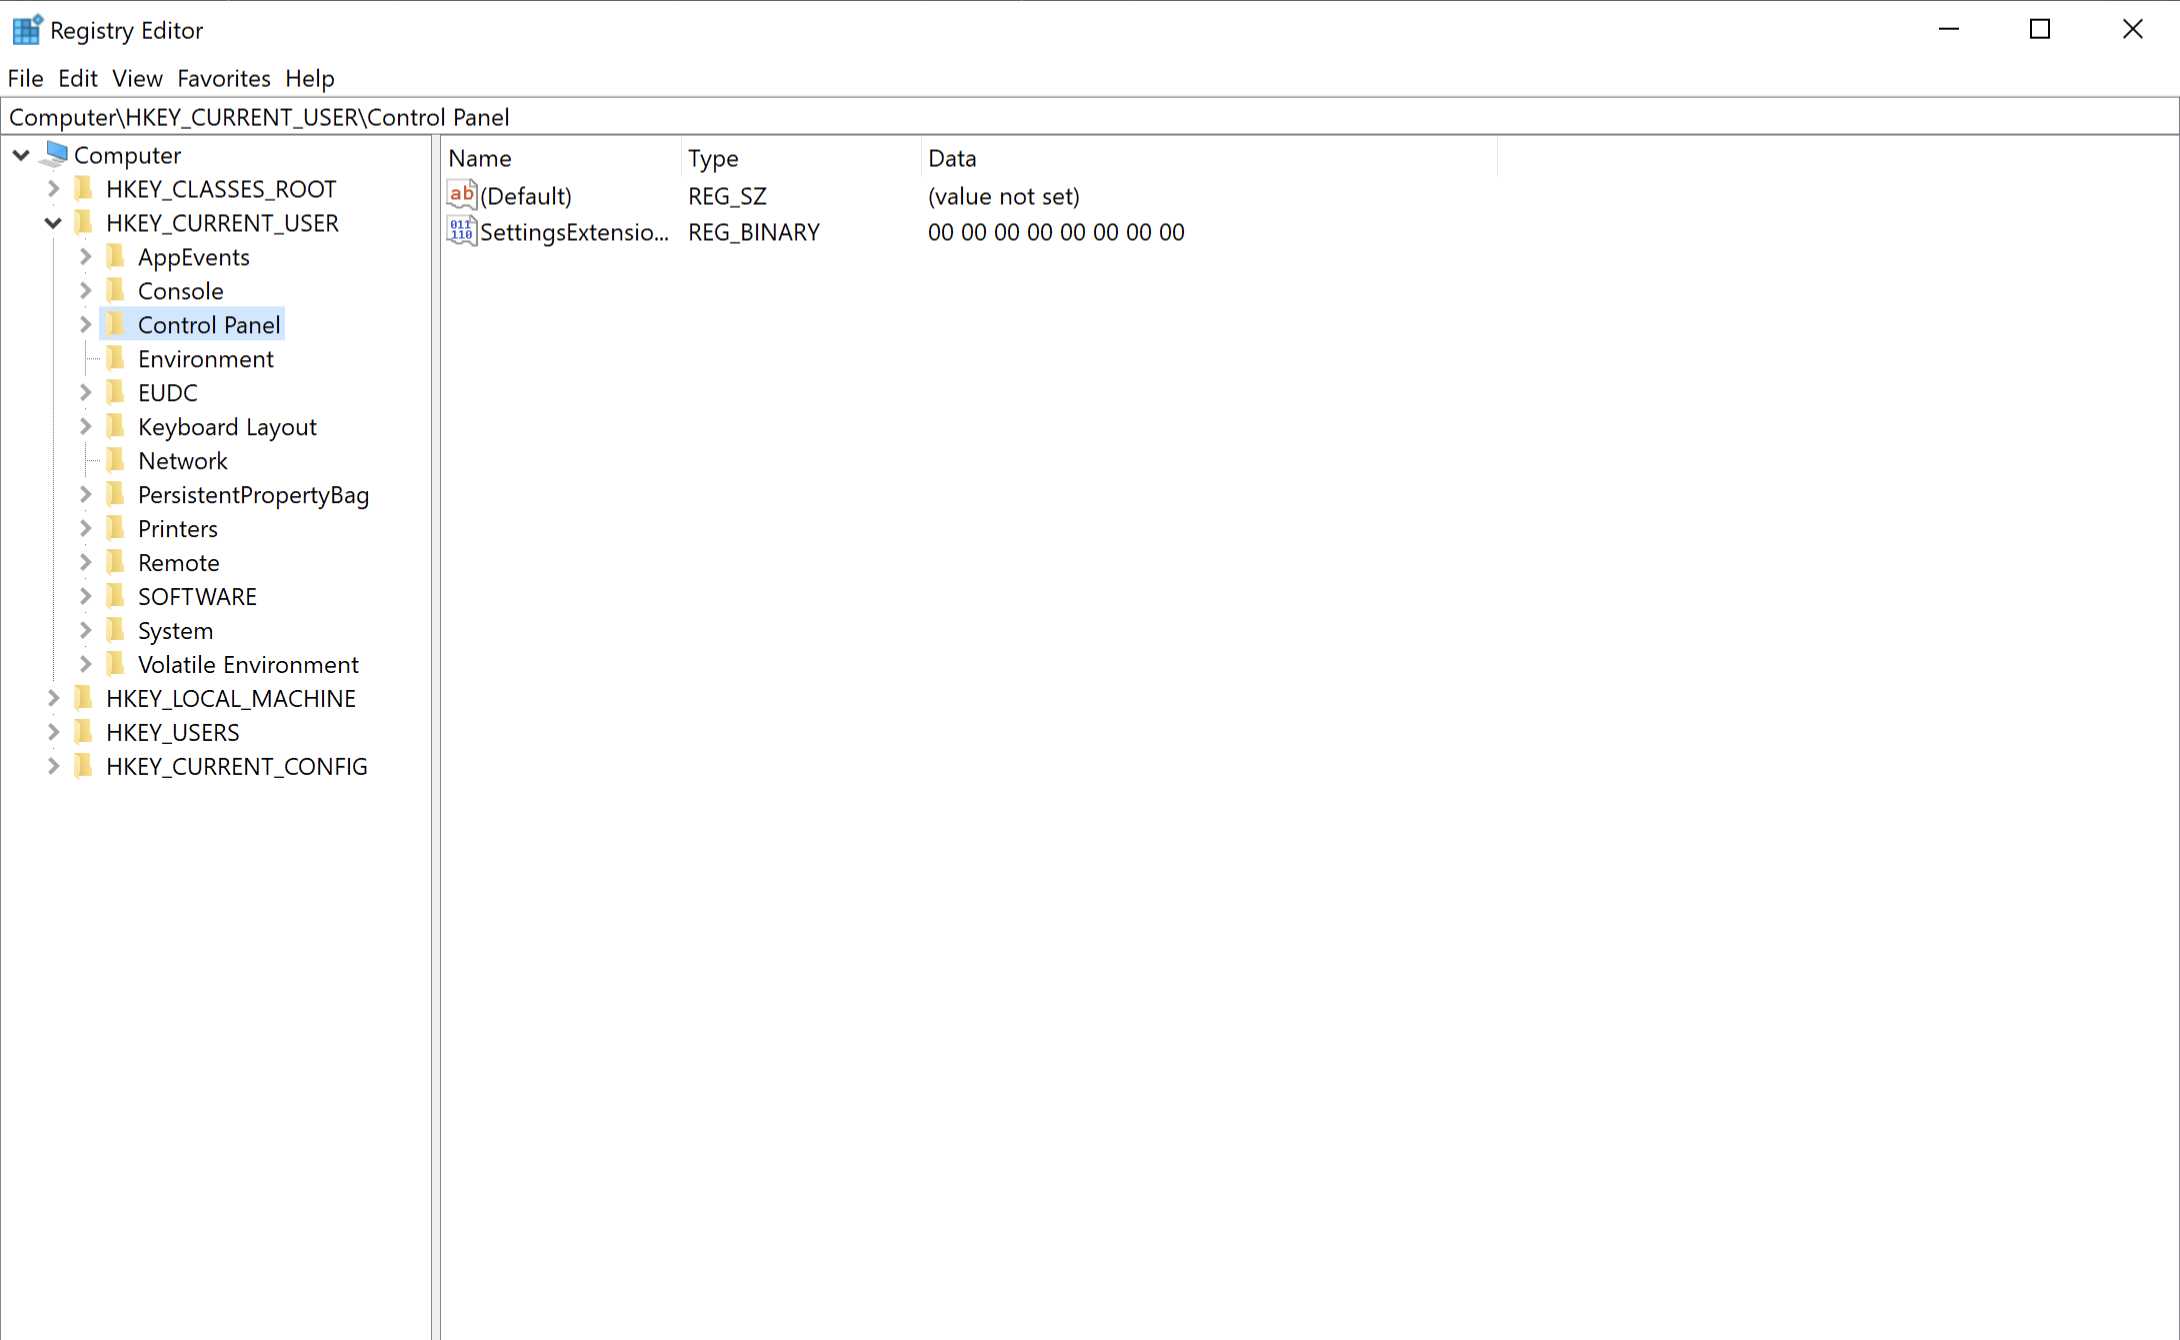This screenshot has width=2180, height=1340.
Task: Click the Network folder icon
Action: point(116,460)
